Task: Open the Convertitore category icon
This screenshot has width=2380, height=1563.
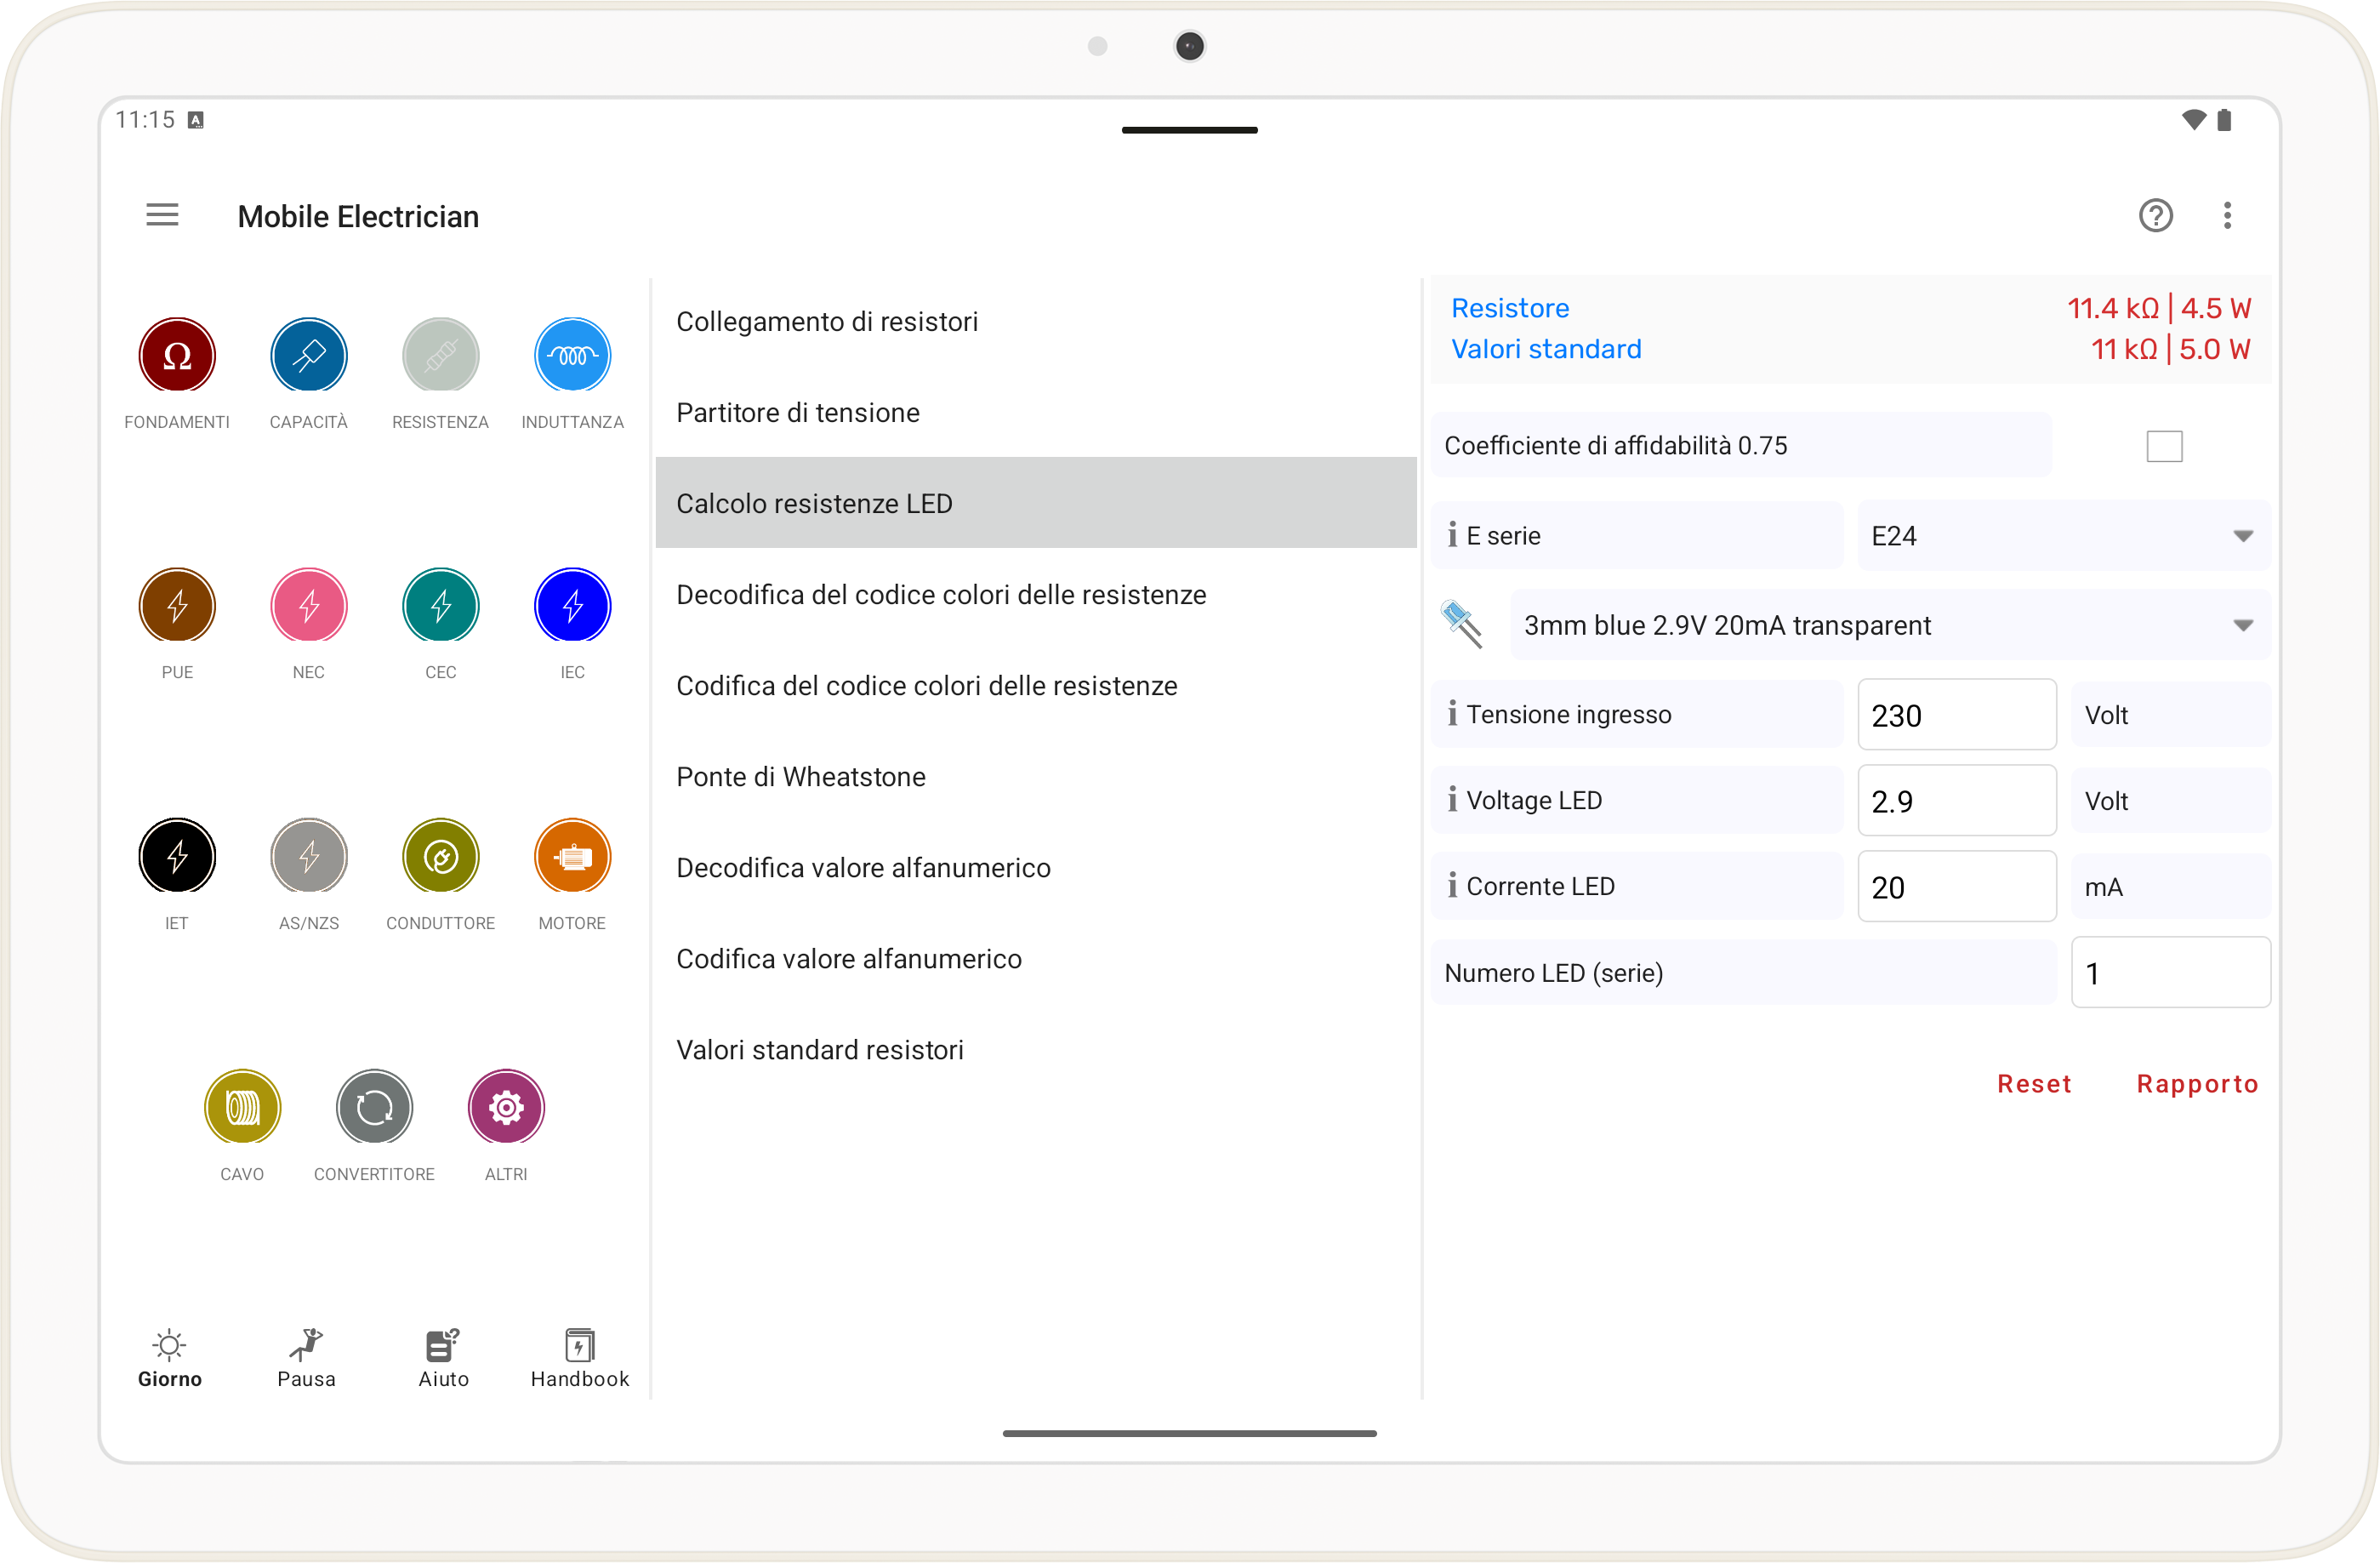Action: pyautogui.click(x=374, y=1108)
